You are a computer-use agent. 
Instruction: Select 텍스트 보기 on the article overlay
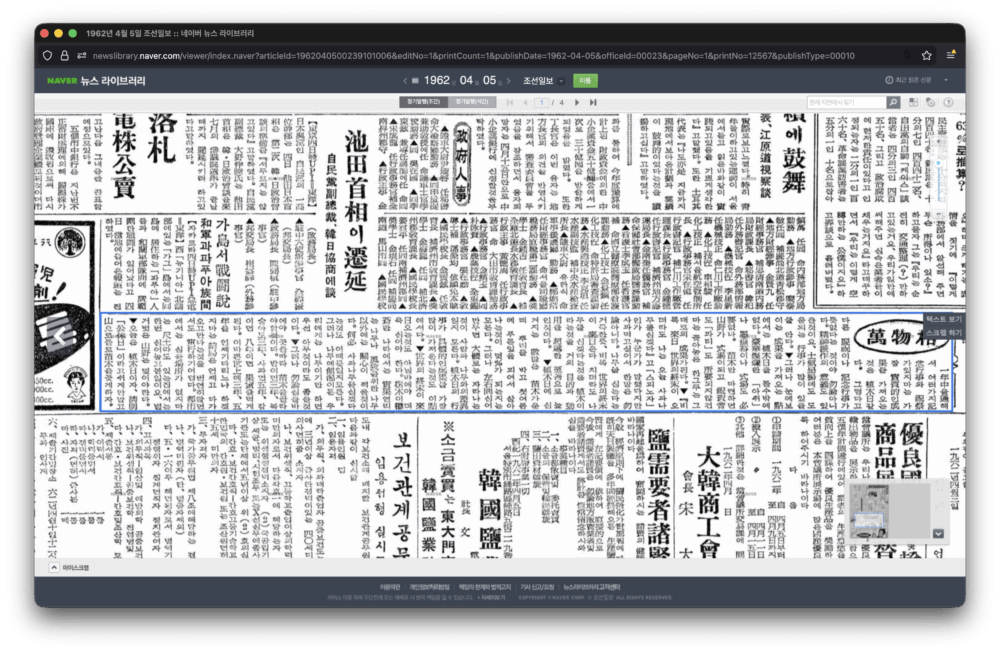pos(943,318)
